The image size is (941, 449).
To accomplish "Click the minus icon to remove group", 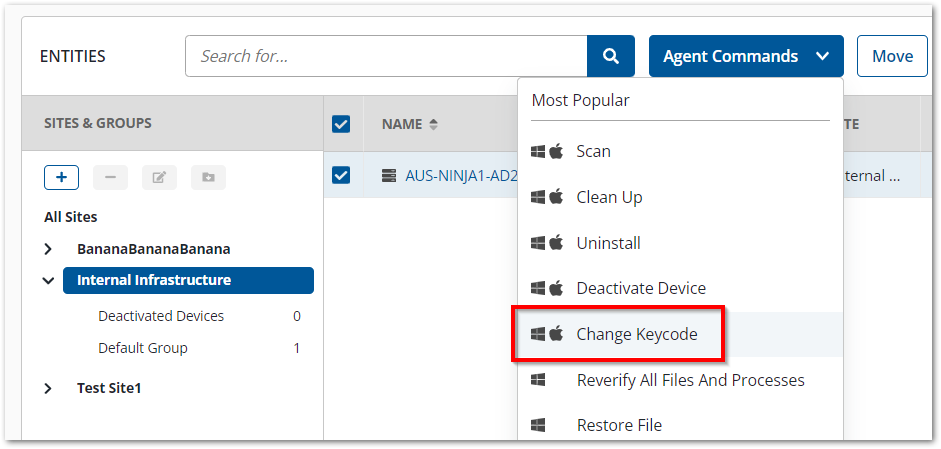I will pyautogui.click(x=110, y=177).
